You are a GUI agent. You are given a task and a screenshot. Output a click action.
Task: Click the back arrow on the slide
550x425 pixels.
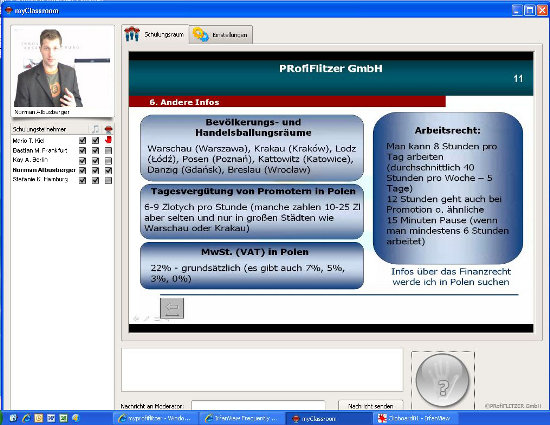[x=172, y=308]
